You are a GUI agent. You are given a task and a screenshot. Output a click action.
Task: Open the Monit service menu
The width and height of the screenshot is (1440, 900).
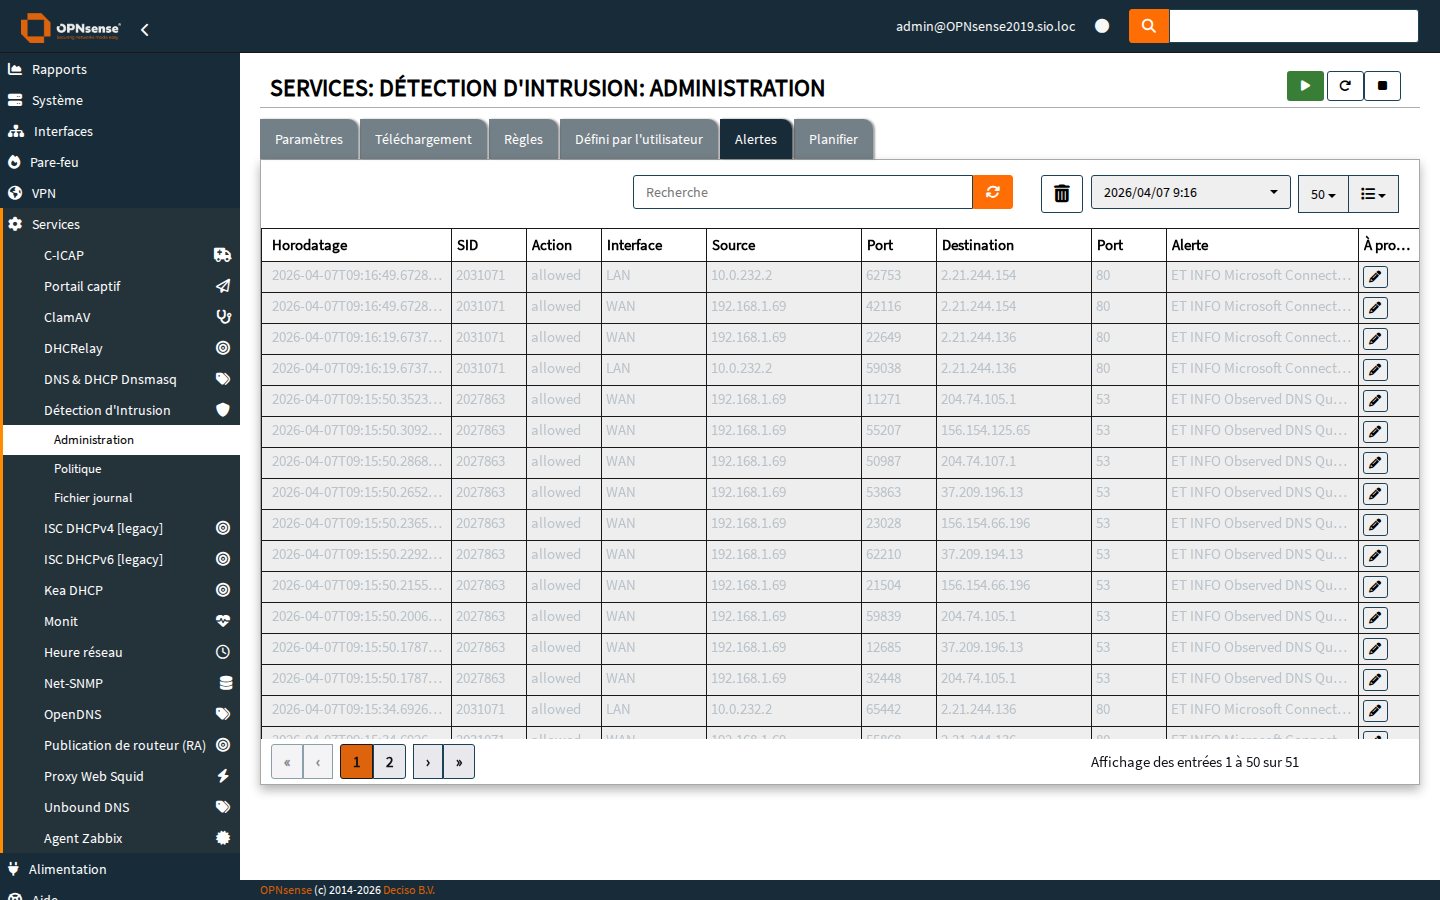click(x=122, y=621)
